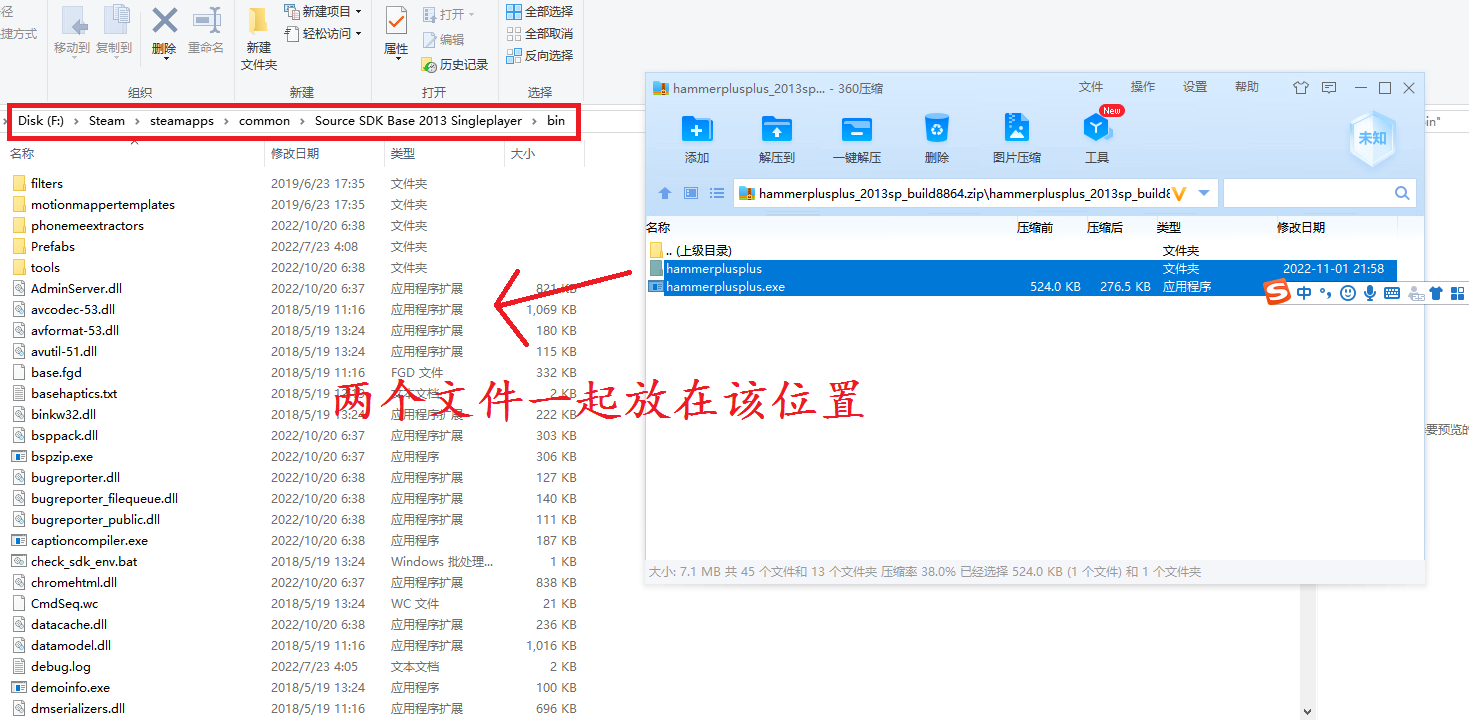Open 图片压缩 tool in 360压缩
This screenshot has height=726, width=1469.
1017,128
